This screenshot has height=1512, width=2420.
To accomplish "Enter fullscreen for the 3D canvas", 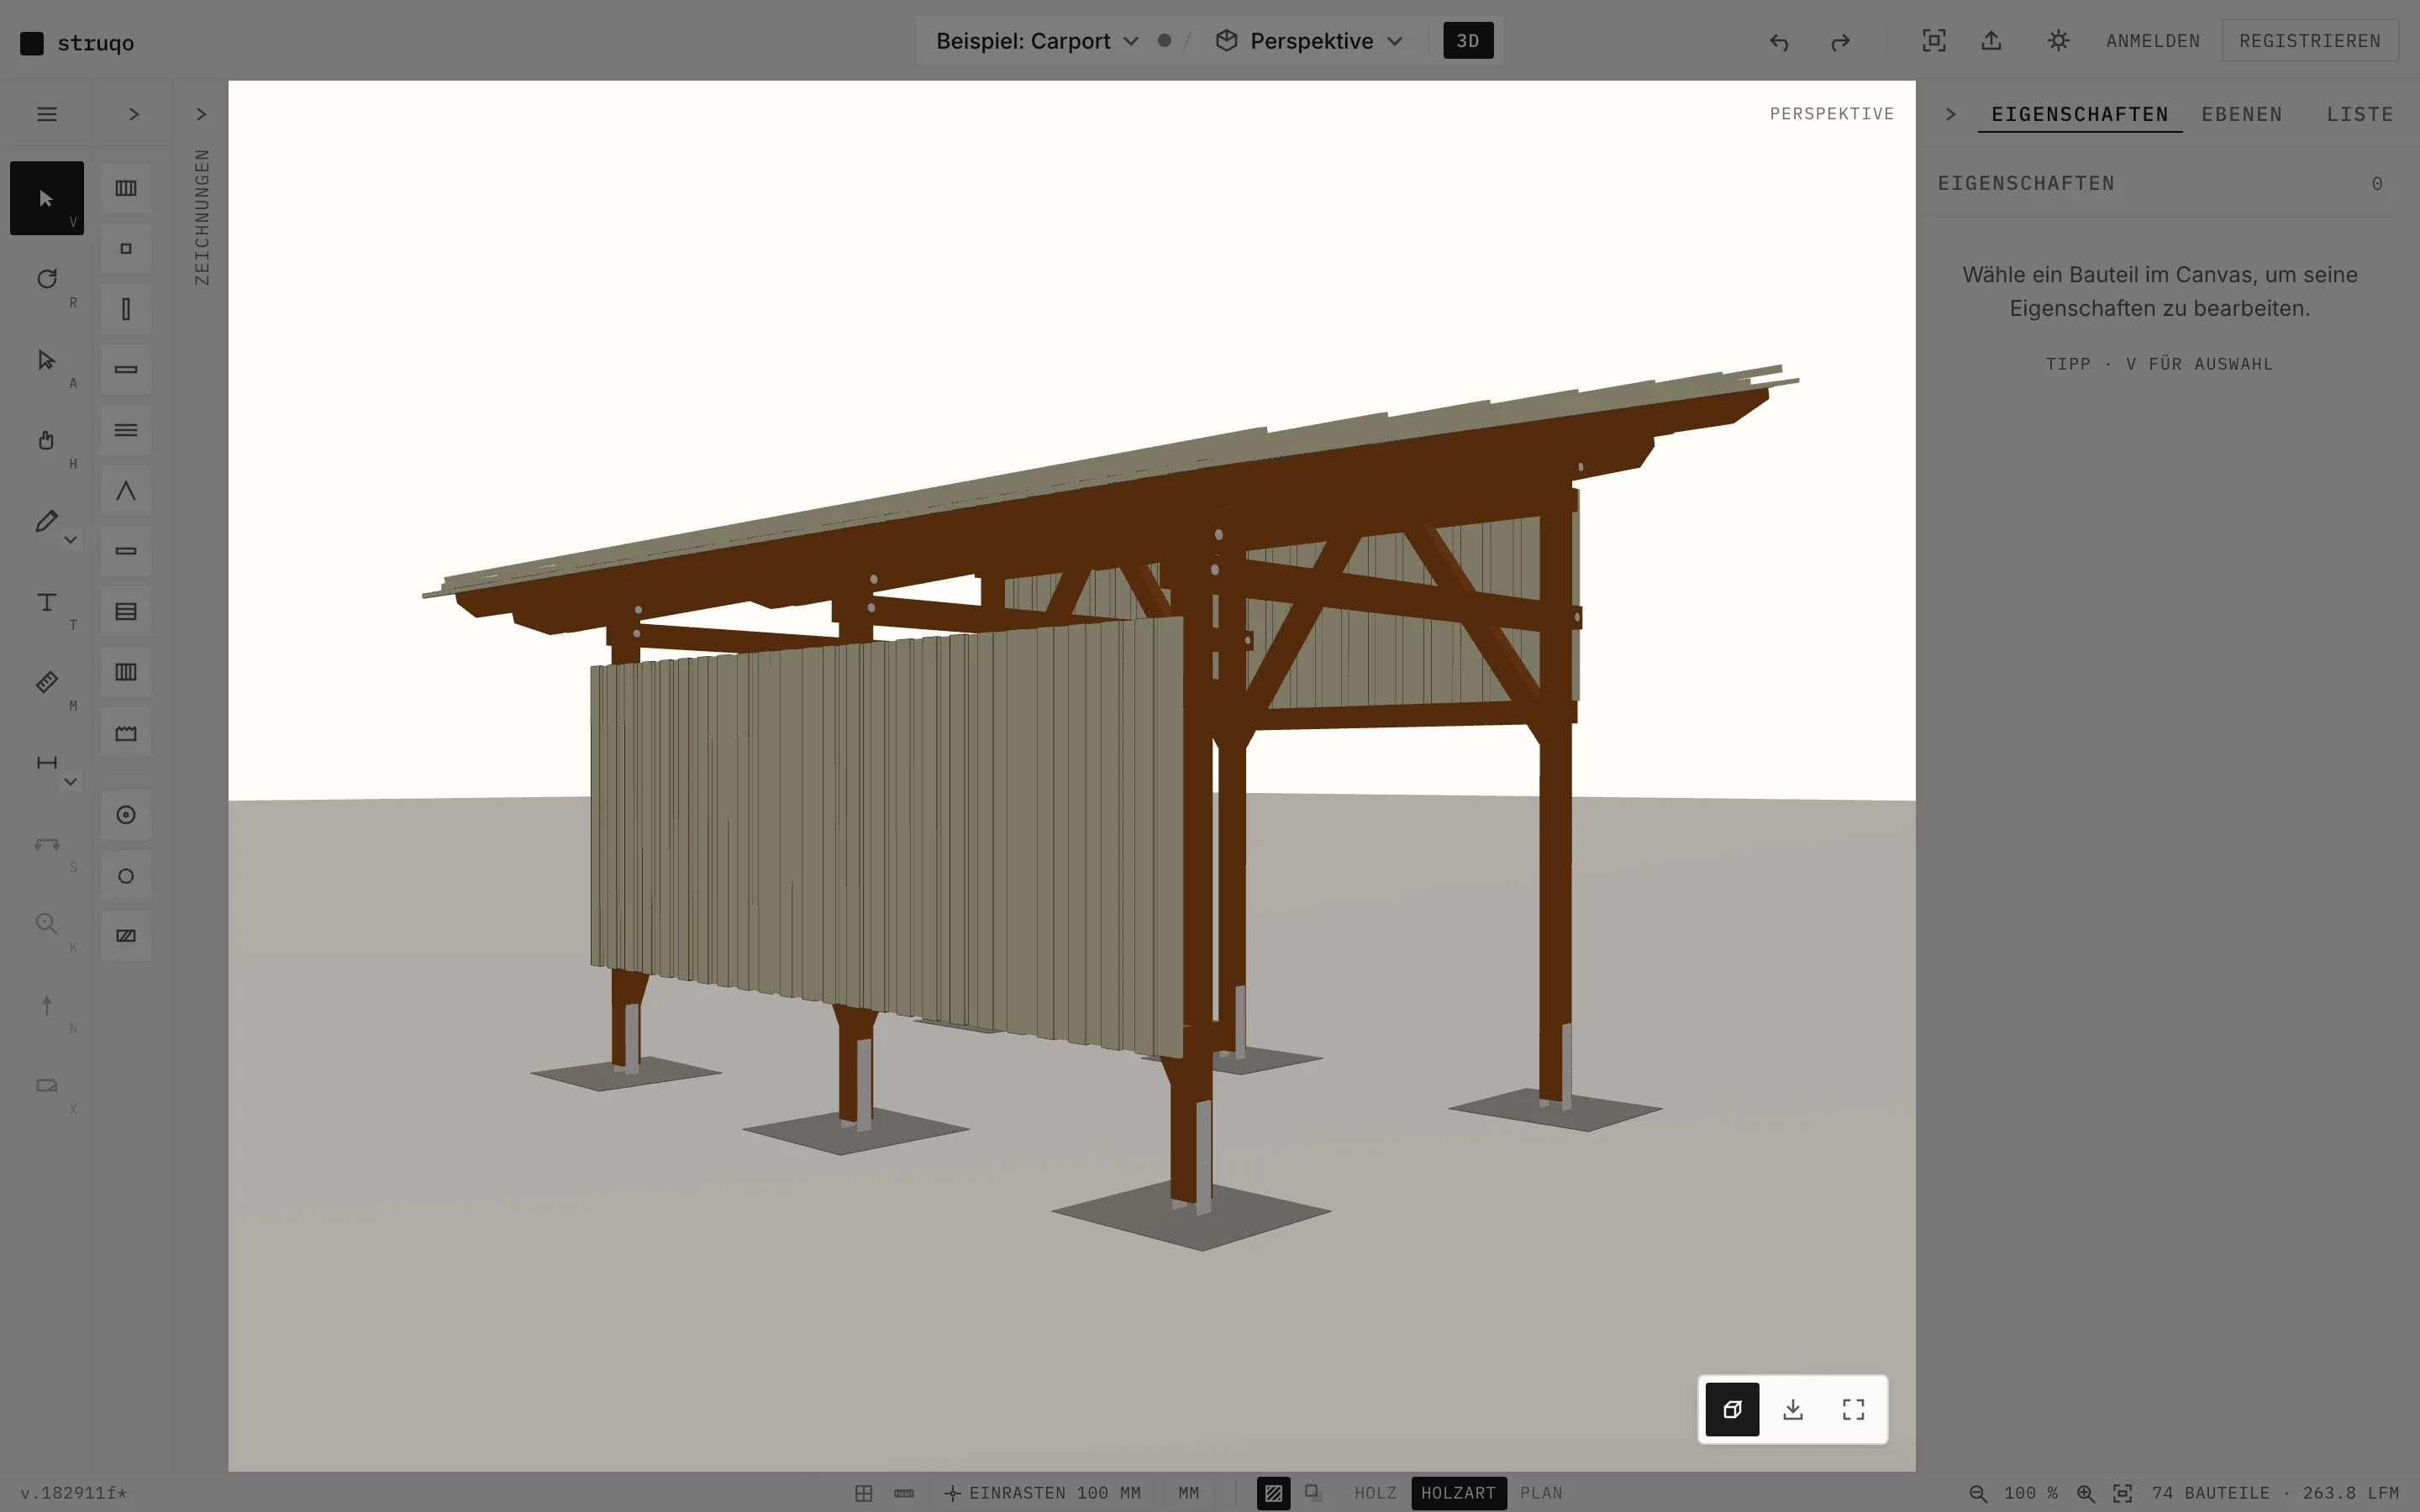I will pyautogui.click(x=1853, y=1409).
